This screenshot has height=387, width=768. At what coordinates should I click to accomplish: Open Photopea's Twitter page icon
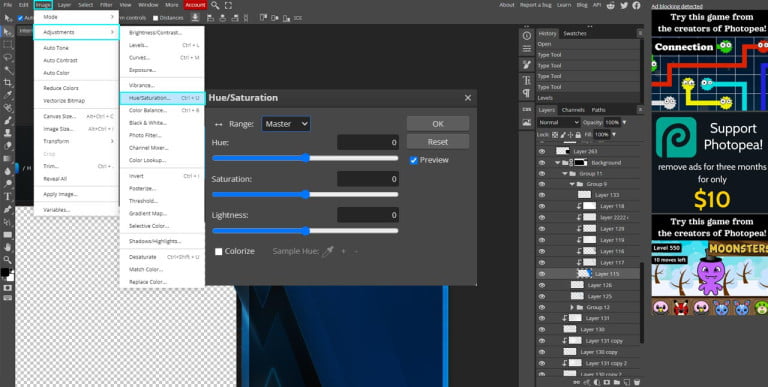pyautogui.click(x=624, y=5)
